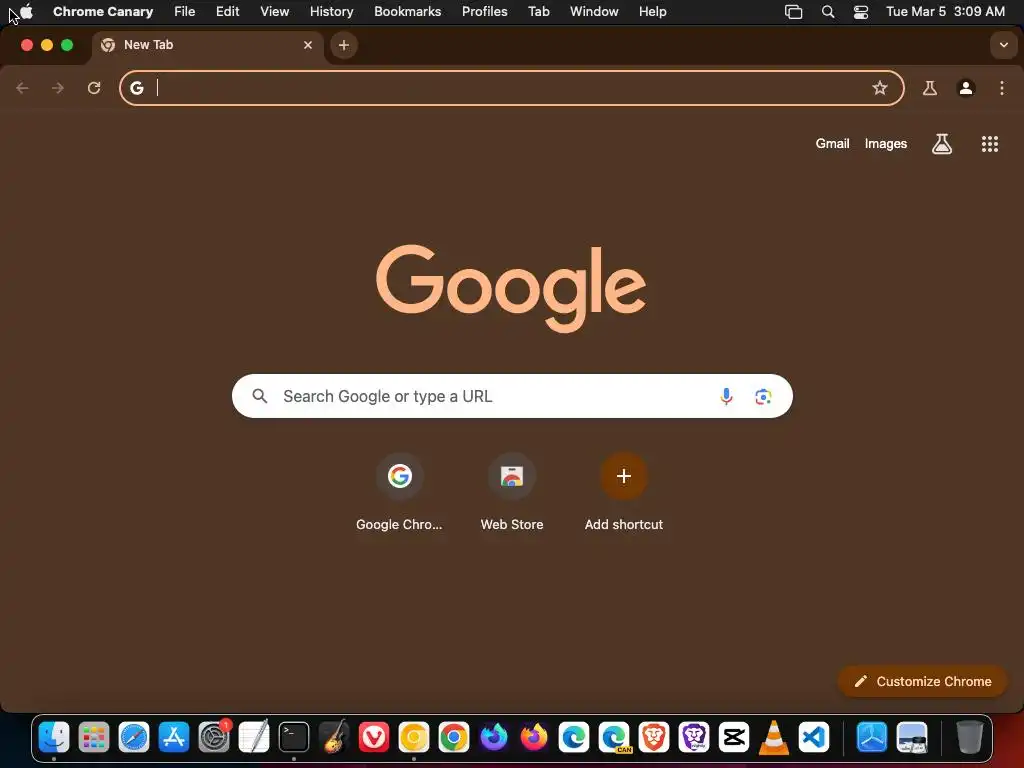Launch Vivaldi from the Dock
Screen dimensions: 1024x768
coord(374,737)
